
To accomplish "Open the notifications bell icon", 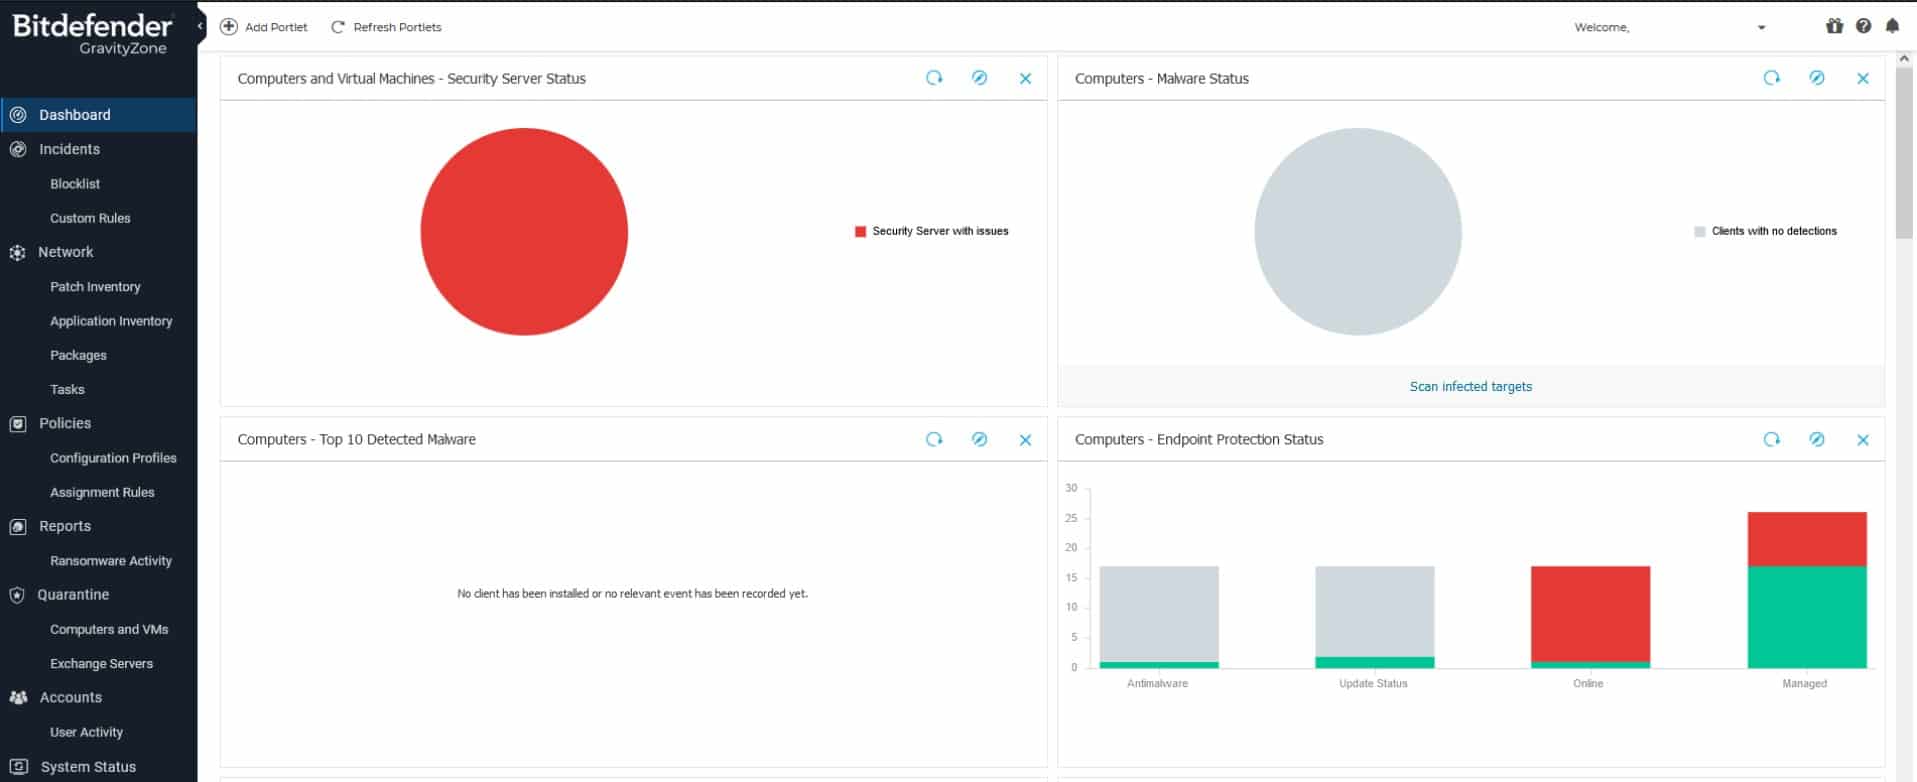I will tap(1892, 27).
